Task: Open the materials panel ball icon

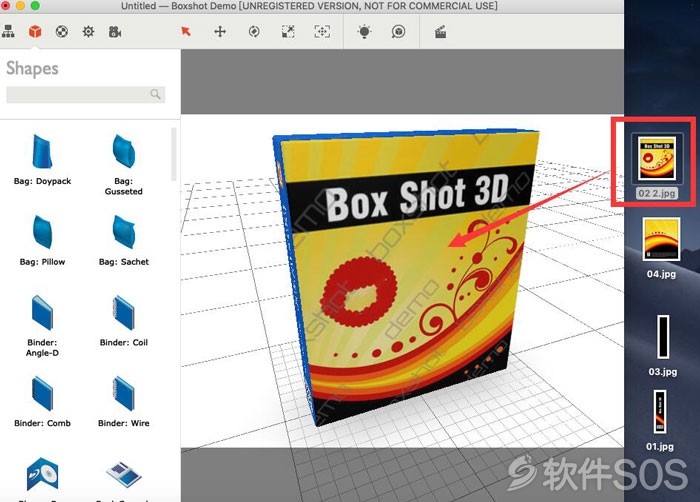Action: coord(62,32)
